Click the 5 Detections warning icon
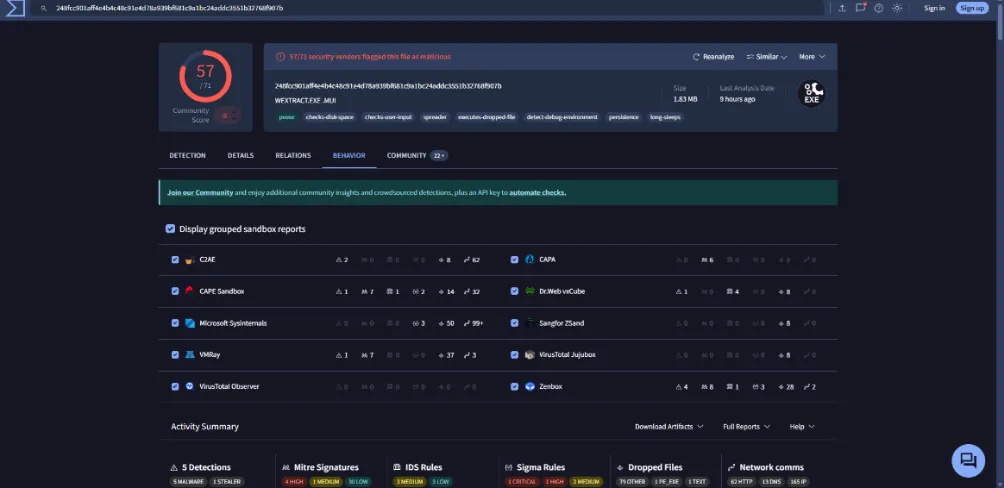 tap(174, 468)
